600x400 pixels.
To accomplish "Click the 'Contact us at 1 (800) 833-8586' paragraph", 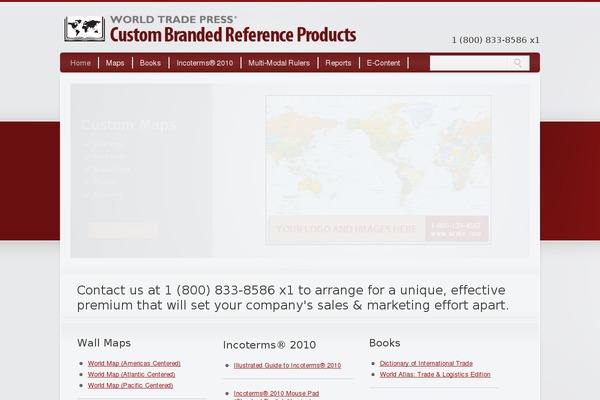I will click(x=293, y=297).
